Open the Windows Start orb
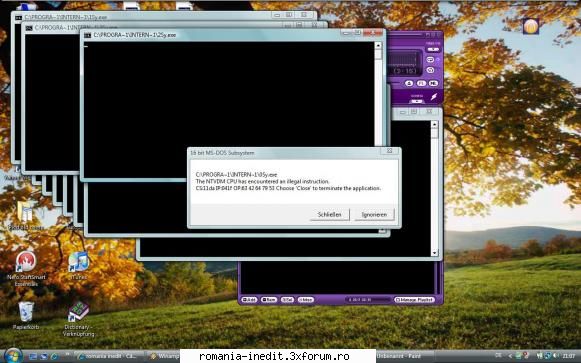The image size is (581, 363). (x=13, y=356)
